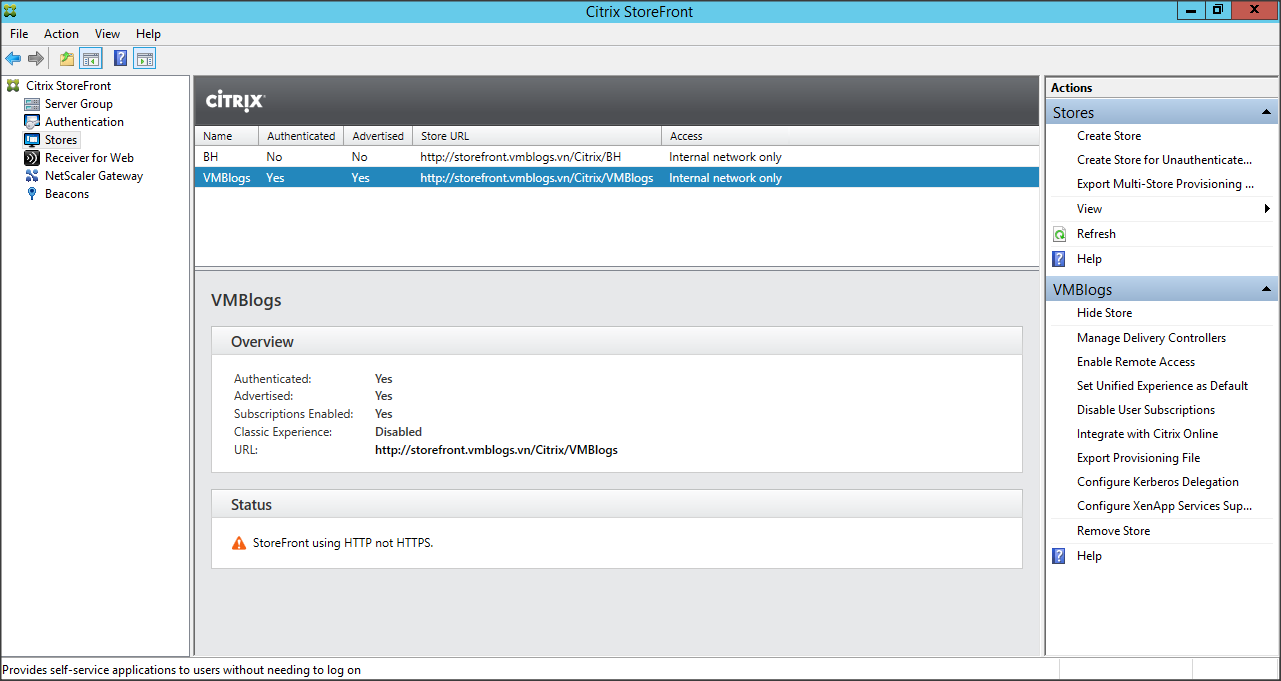The height and width of the screenshot is (681, 1281).
Task: Click the blue Help icon in the toolbar
Action: [120, 59]
